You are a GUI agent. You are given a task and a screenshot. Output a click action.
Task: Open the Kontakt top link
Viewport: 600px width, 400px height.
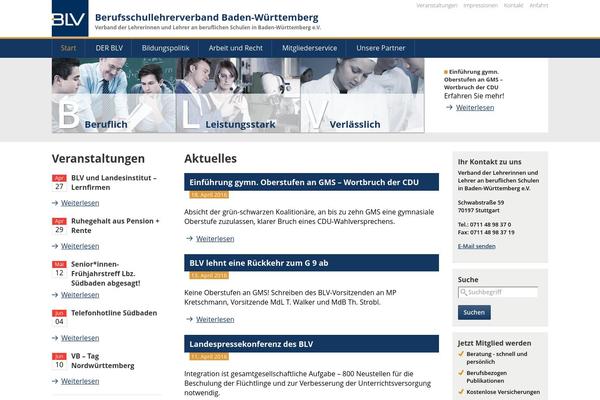[x=513, y=5]
